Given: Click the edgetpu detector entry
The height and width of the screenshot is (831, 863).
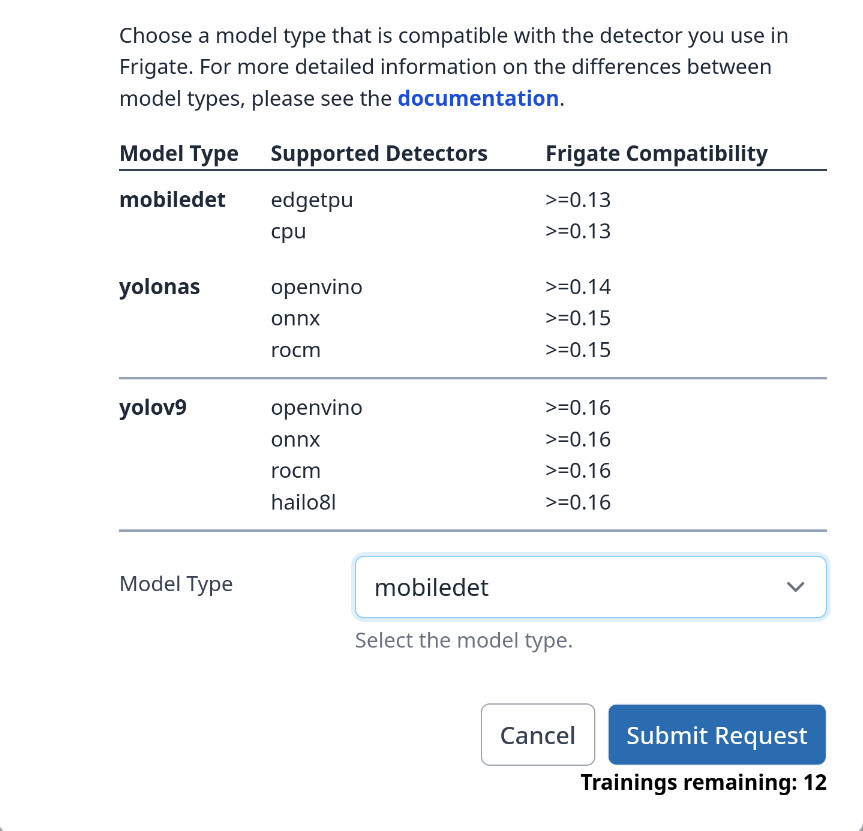Looking at the screenshot, I should [x=312, y=200].
